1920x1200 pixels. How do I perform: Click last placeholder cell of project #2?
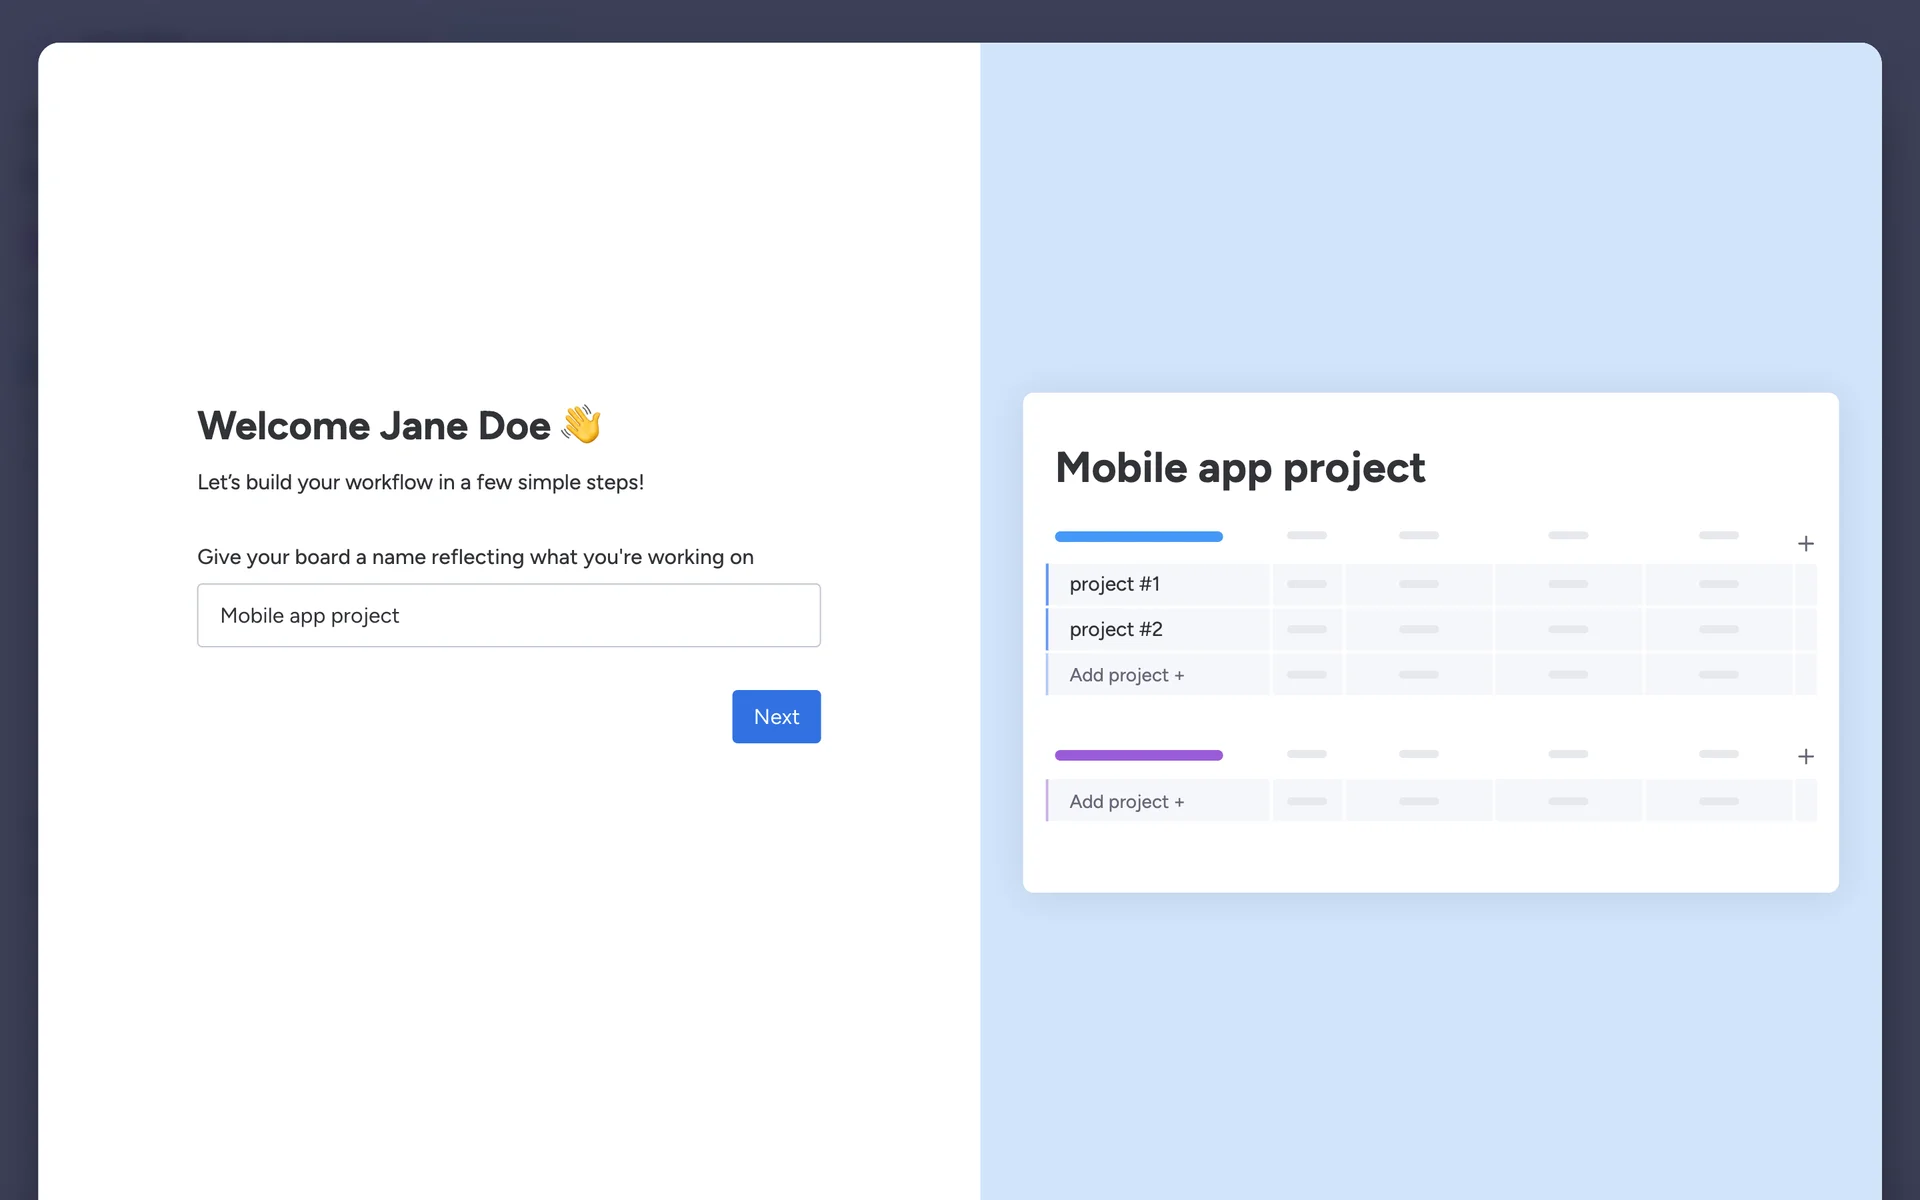pos(1718,629)
